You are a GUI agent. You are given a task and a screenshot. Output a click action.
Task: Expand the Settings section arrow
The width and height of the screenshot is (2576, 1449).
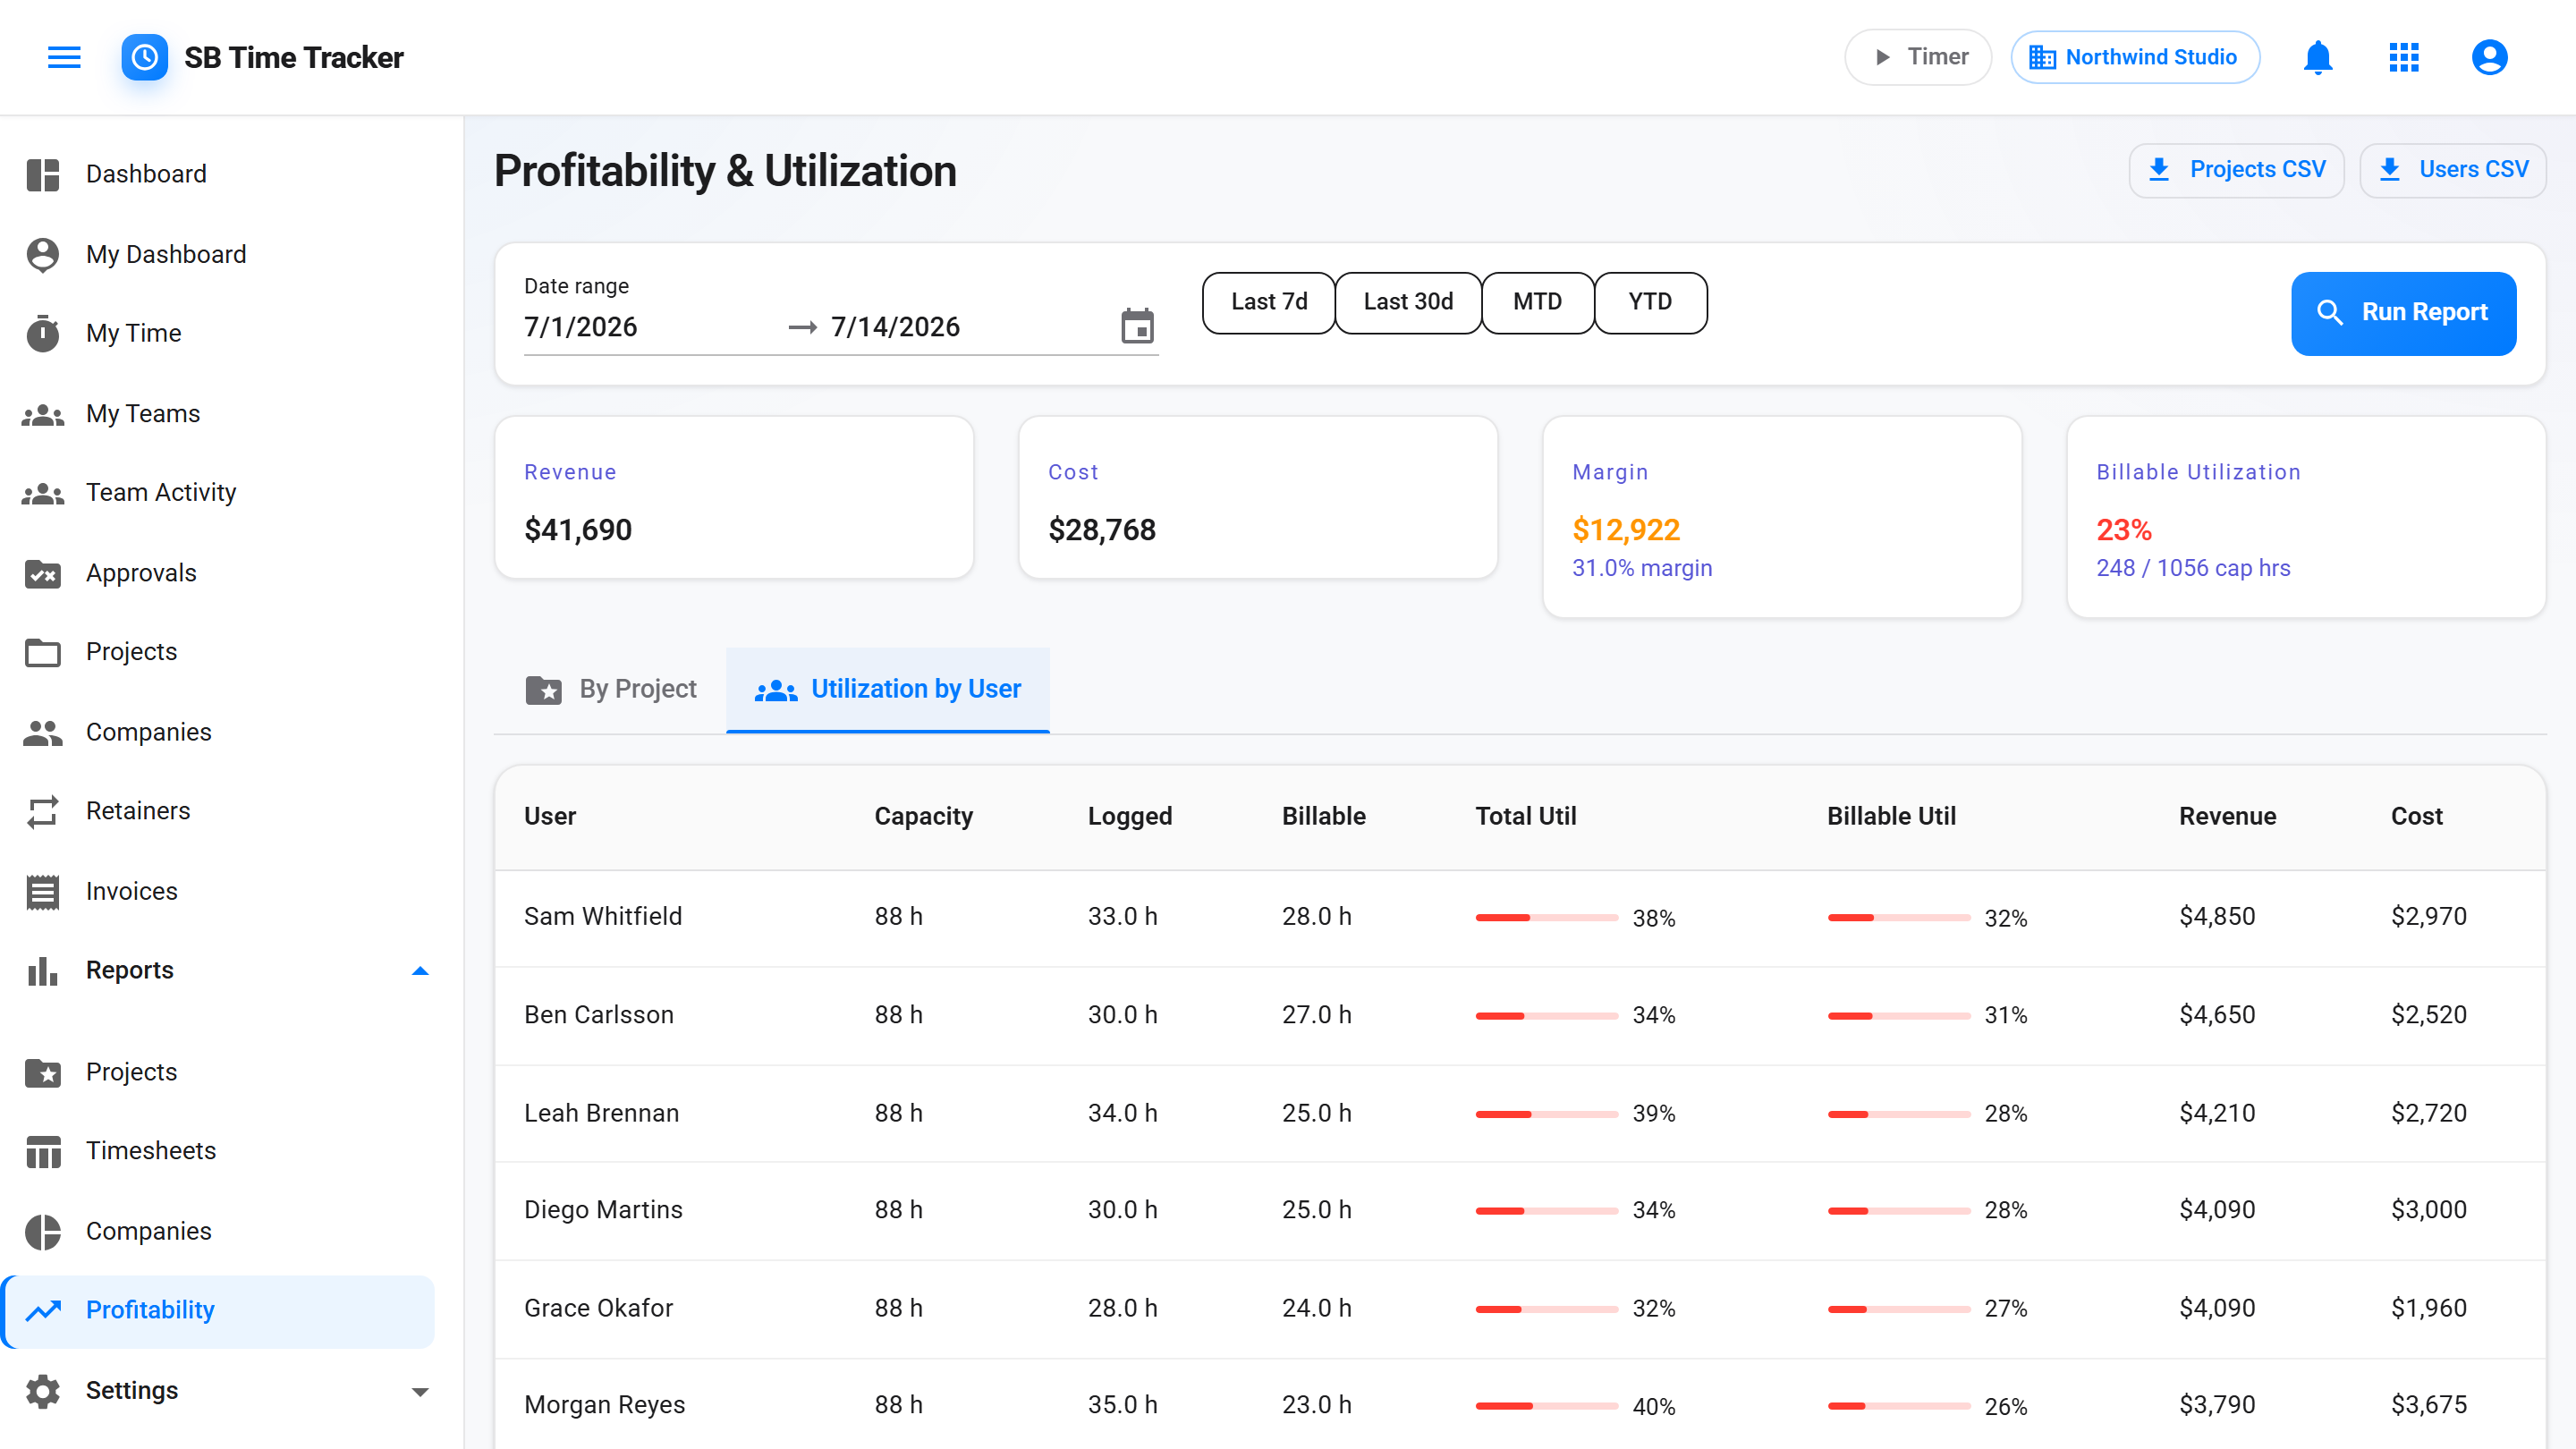[x=420, y=1391]
